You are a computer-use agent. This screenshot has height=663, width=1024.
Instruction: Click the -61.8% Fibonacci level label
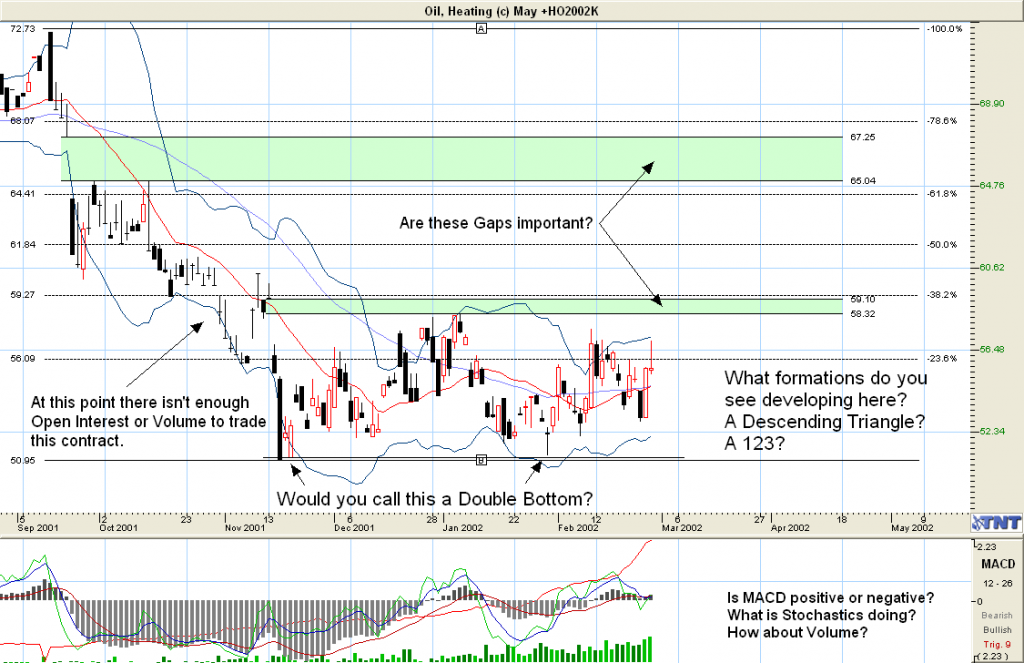point(943,193)
